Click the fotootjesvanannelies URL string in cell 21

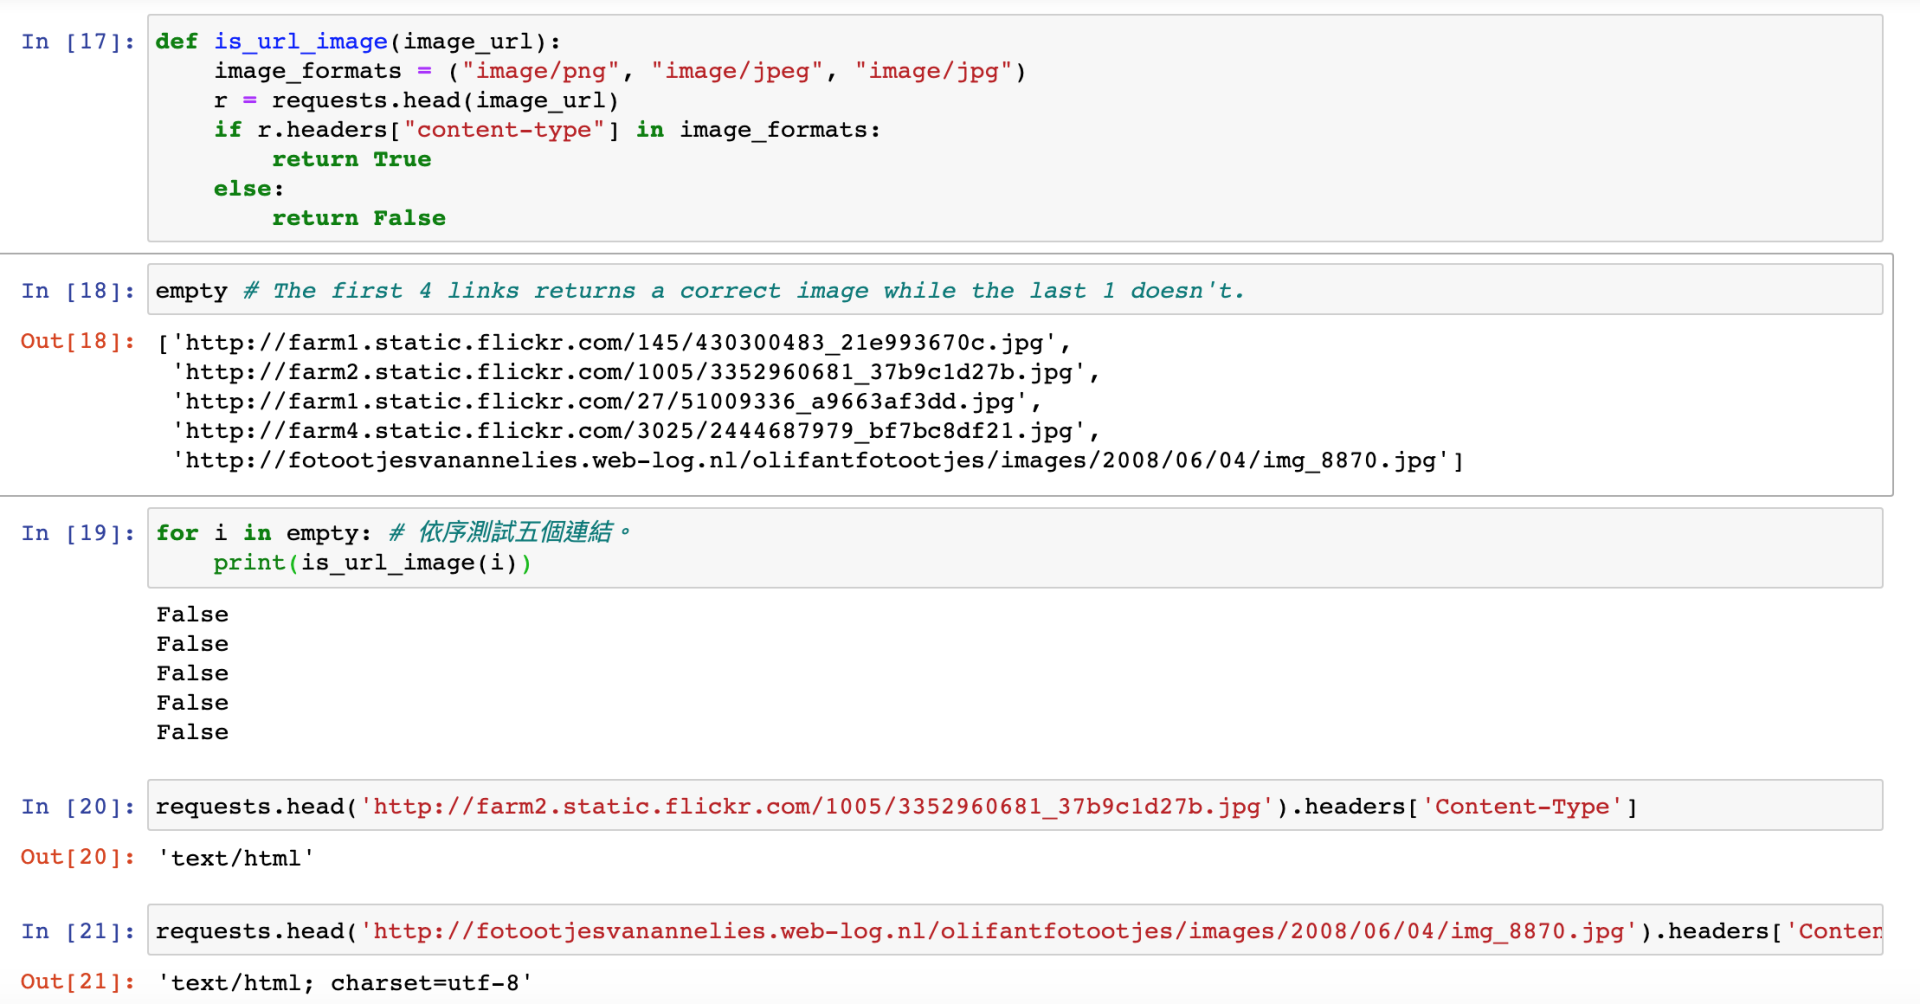point(999,931)
